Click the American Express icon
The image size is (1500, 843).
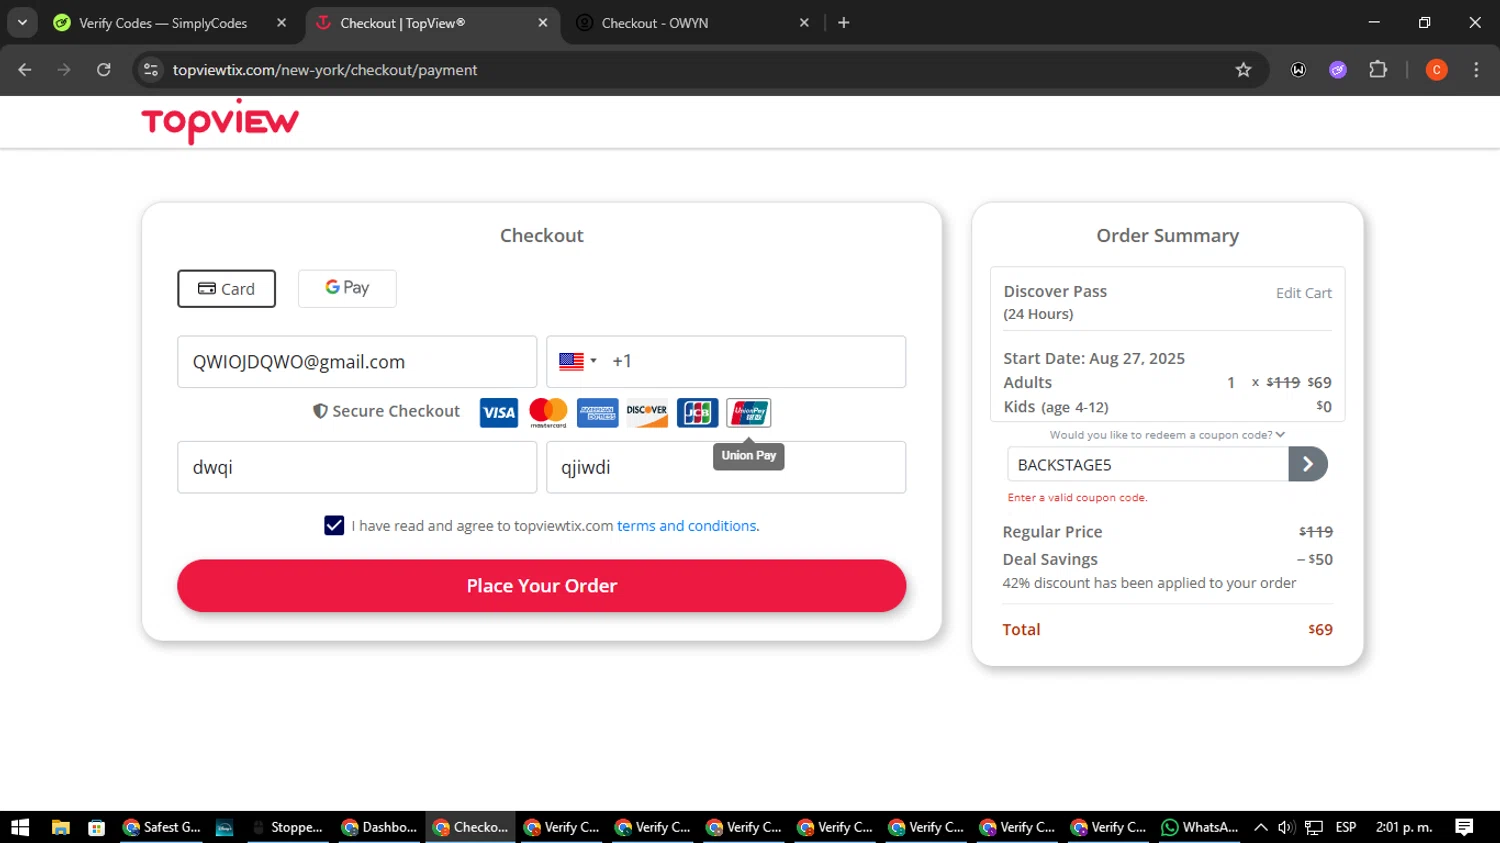coord(598,412)
